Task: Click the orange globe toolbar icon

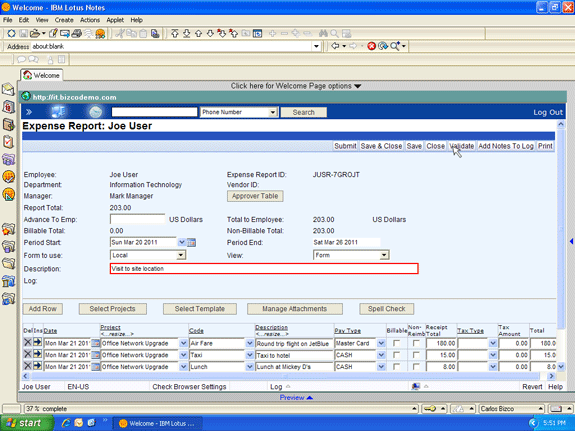Action: point(100,34)
